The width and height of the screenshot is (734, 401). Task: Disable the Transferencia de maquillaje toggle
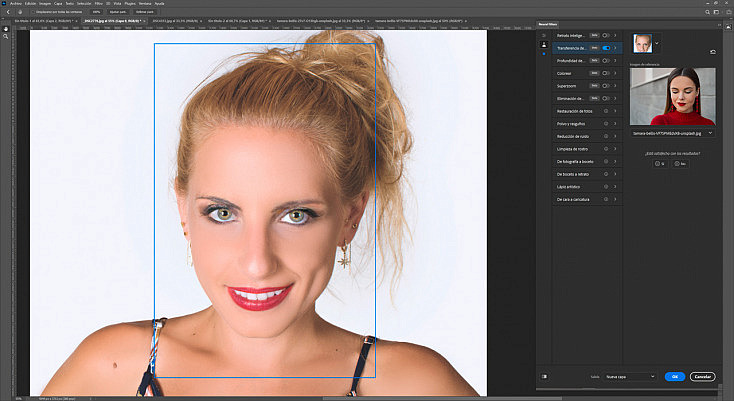pyautogui.click(x=606, y=48)
